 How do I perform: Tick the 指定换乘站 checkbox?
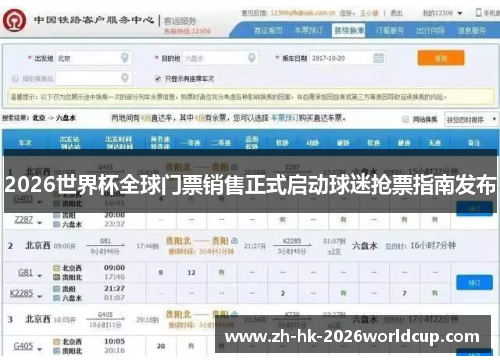(15, 79)
